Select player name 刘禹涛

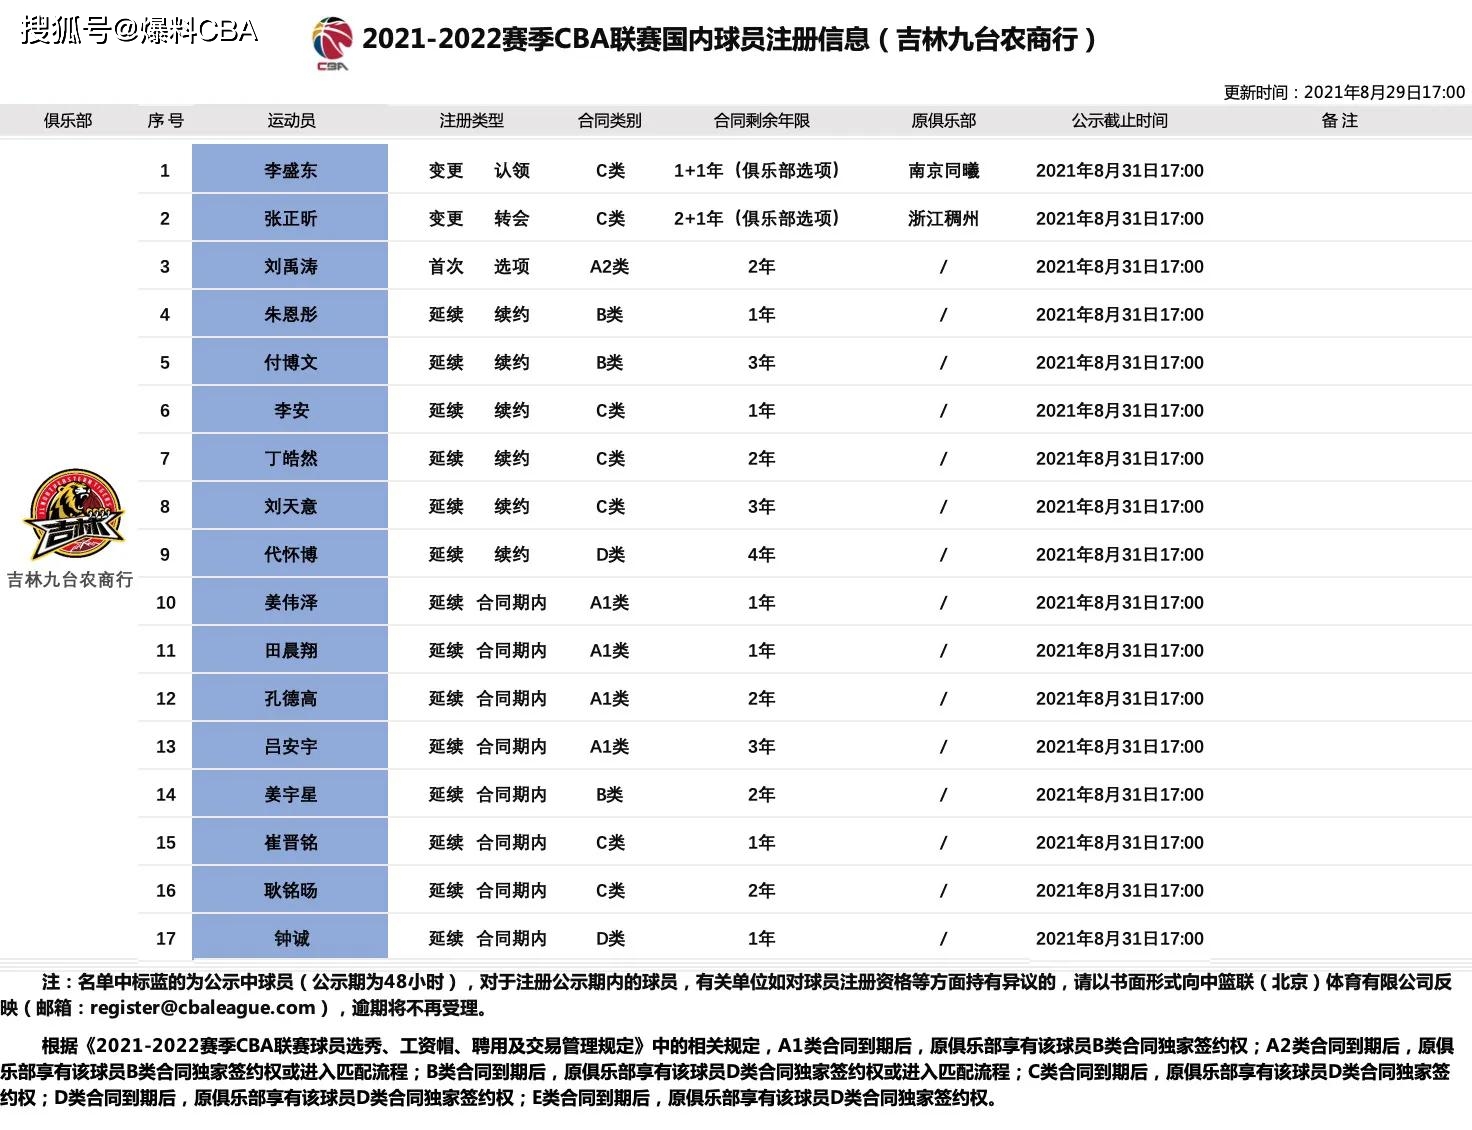pyautogui.click(x=290, y=267)
